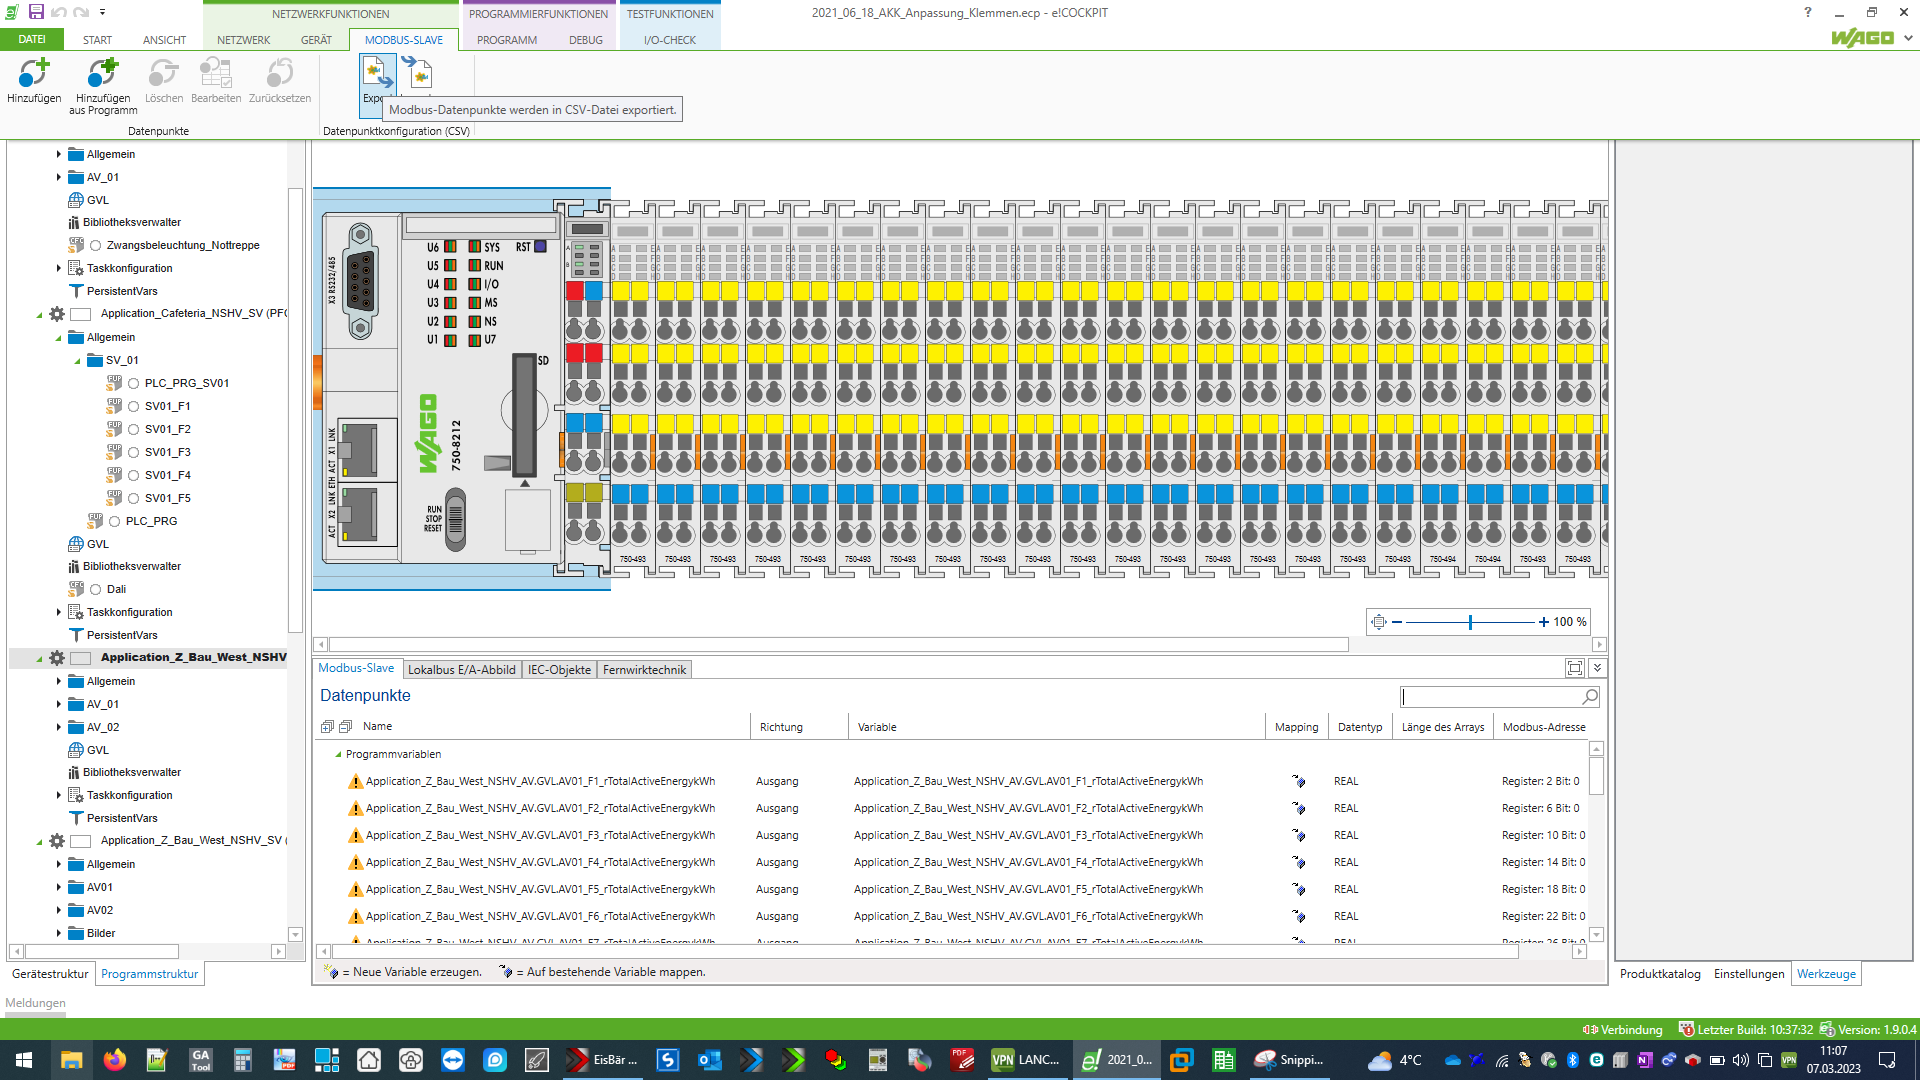Open Firefox from the taskbar

(115, 1060)
